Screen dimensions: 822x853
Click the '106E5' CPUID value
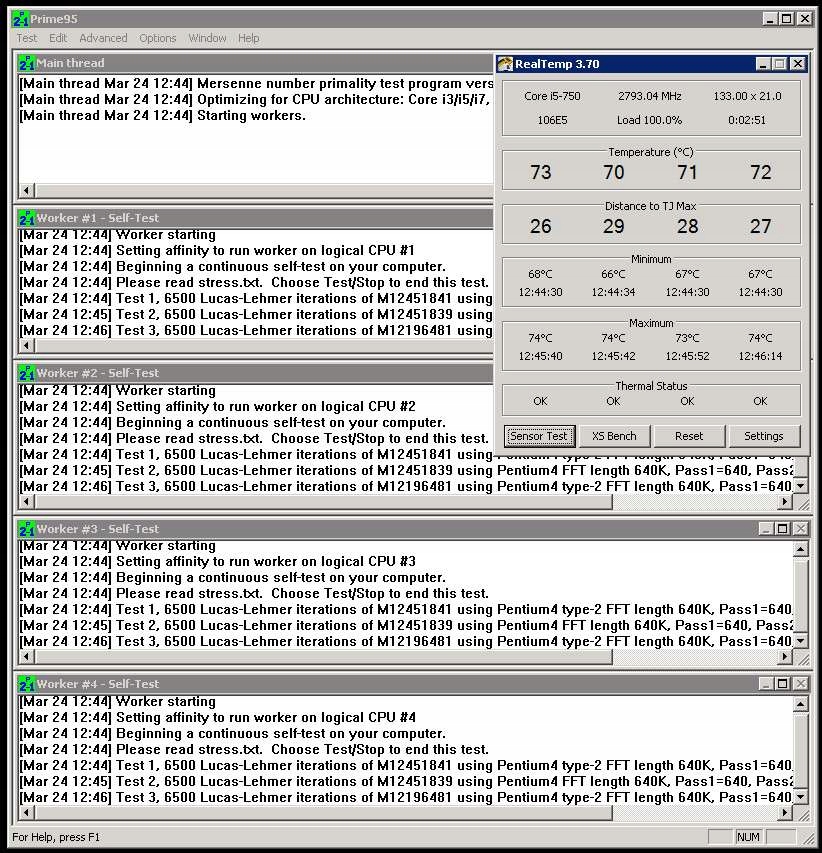pos(552,120)
